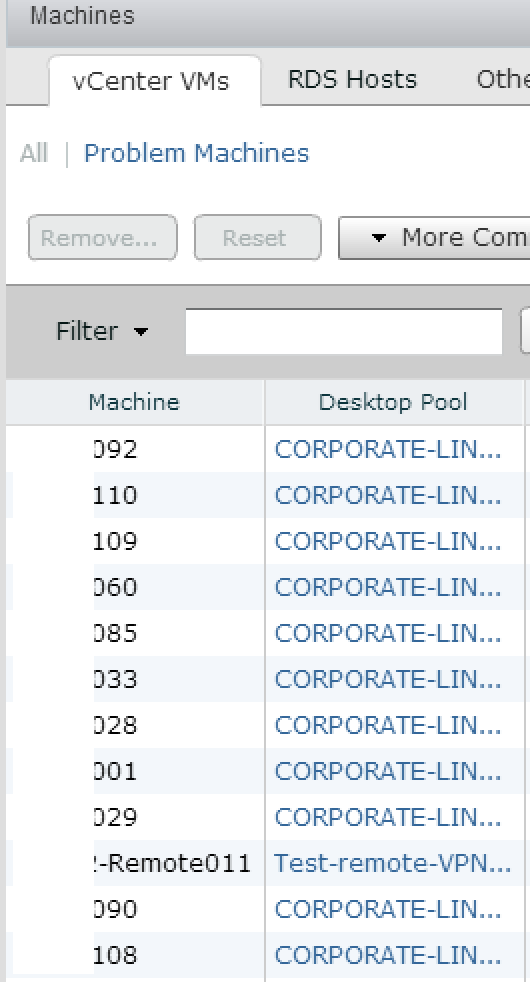This screenshot has height=982, width=530.
Task: Open Test-remote-VPN desktop pool link
Action: coord(392,863)
